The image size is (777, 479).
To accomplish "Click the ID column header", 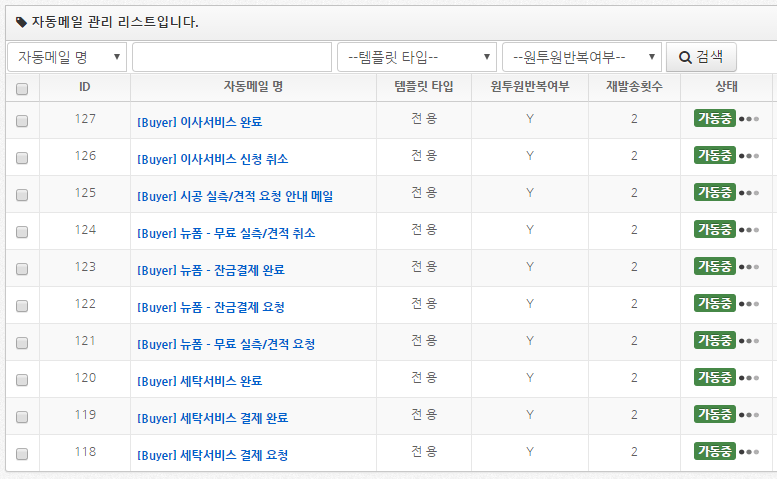I will pos(85,87).
